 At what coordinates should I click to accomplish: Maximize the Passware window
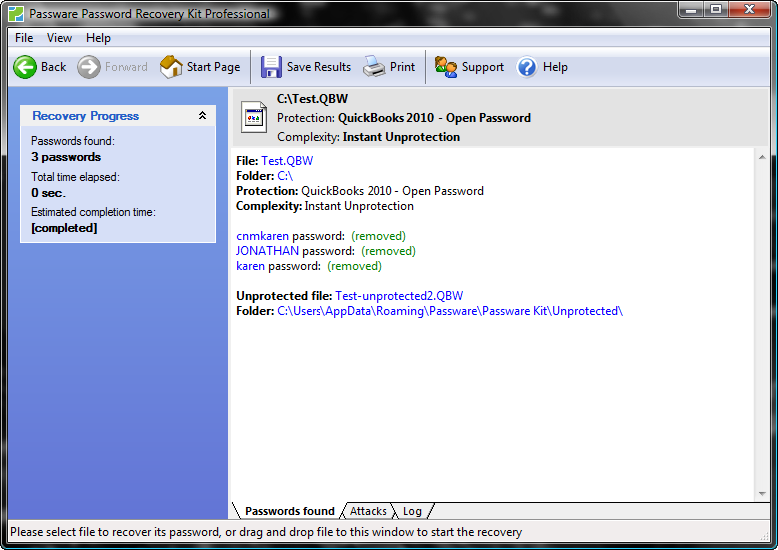coord(716,9)
